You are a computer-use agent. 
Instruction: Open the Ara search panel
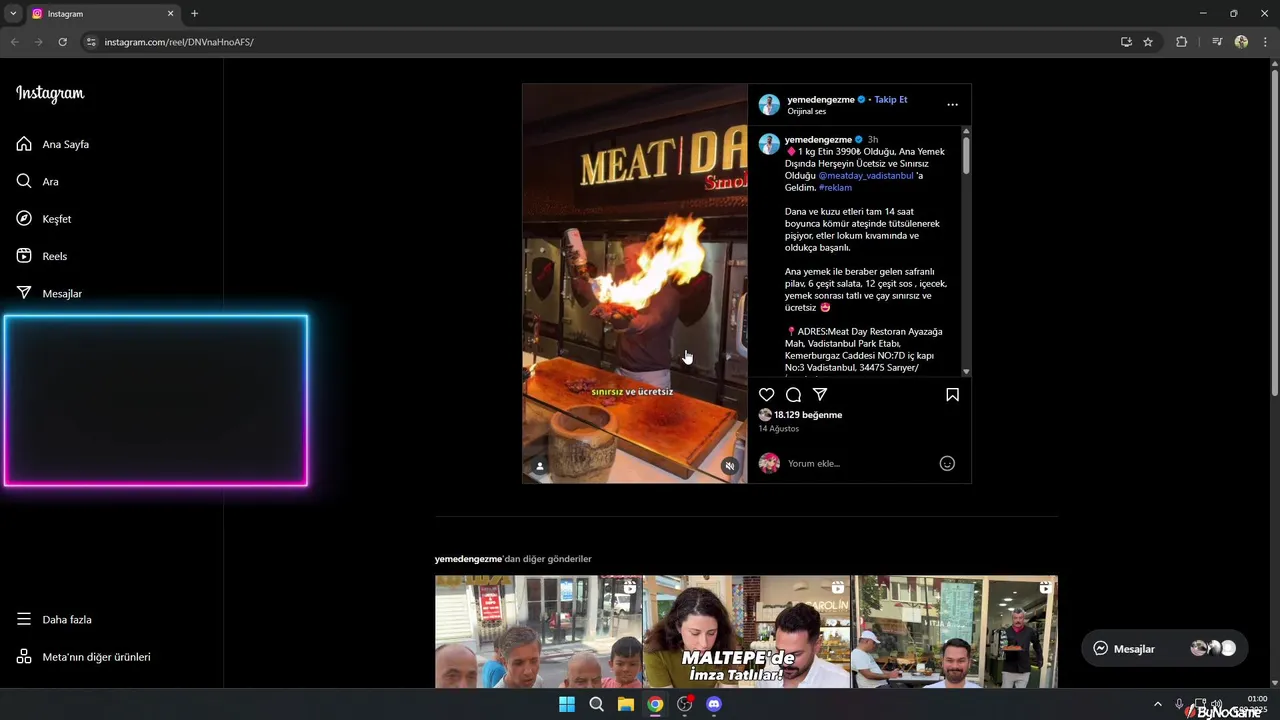[x=37, y=181]
